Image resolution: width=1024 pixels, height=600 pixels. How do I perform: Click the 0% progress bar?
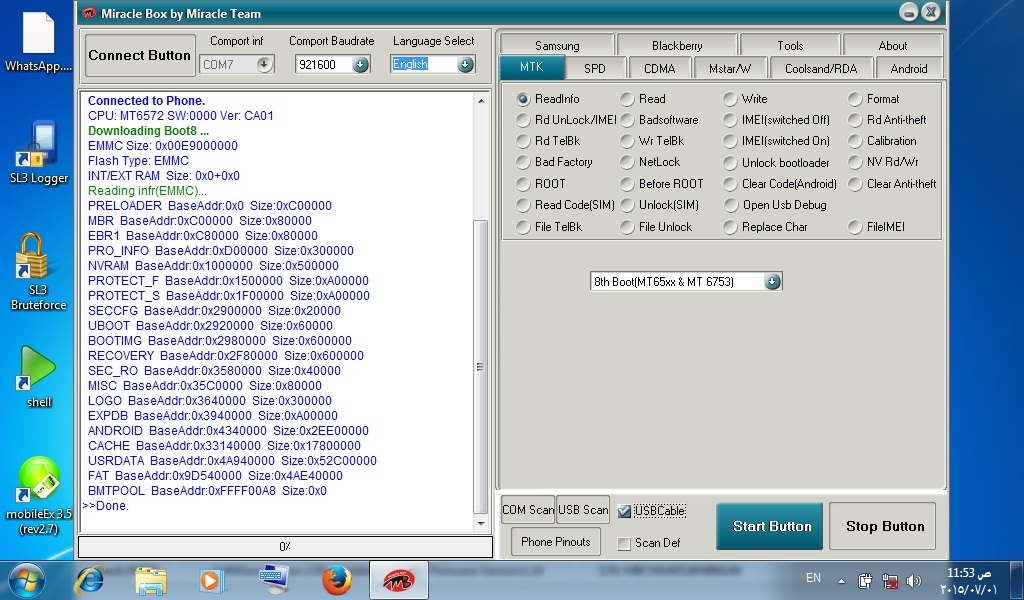285,546
